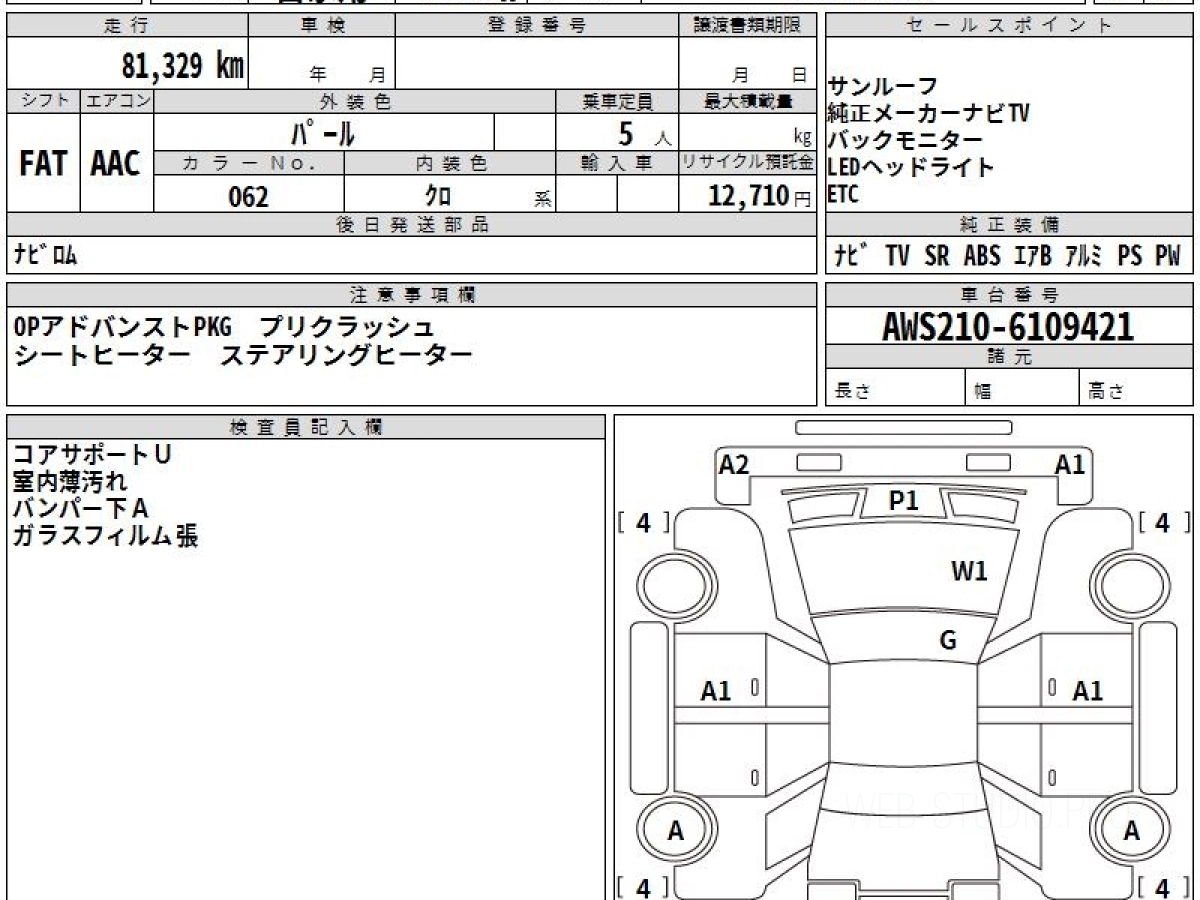
Task: Click the エアコン header
Action: [x=117, y=101]
